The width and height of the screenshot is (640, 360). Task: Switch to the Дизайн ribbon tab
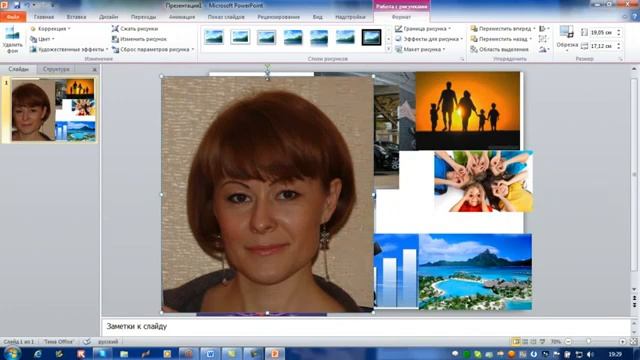tap(108, 17)
